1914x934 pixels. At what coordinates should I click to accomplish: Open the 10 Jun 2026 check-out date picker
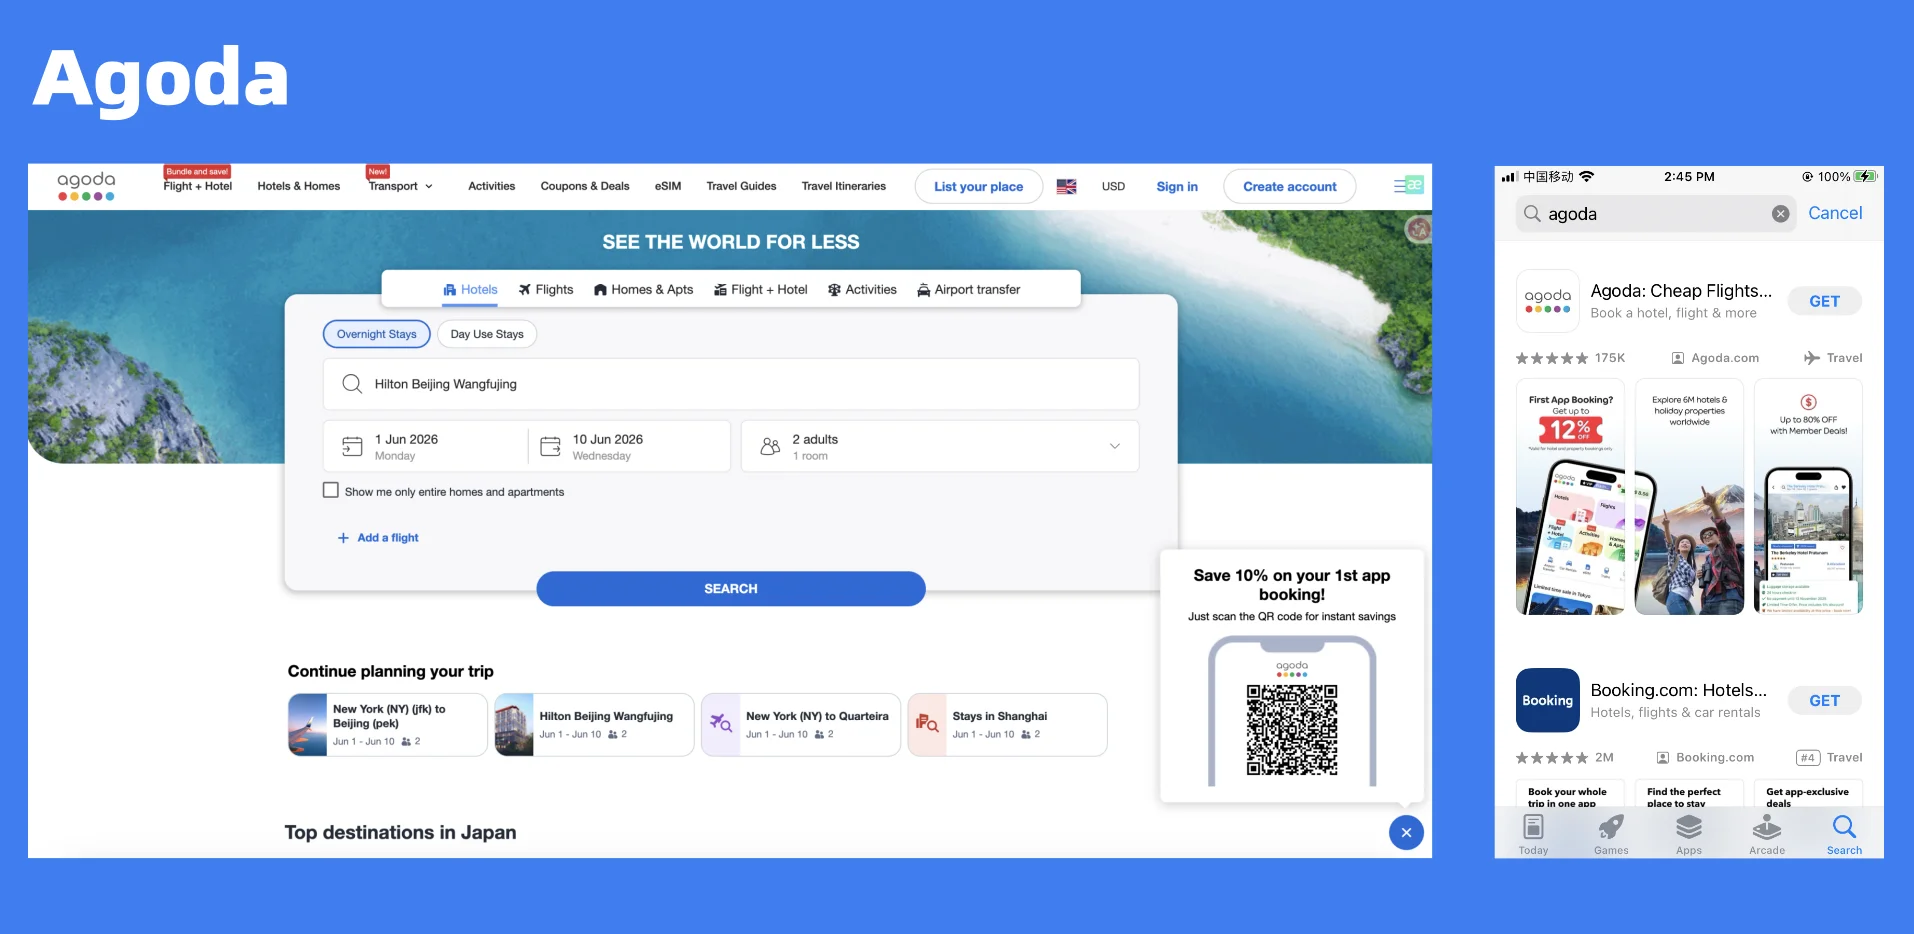(629, 446)
